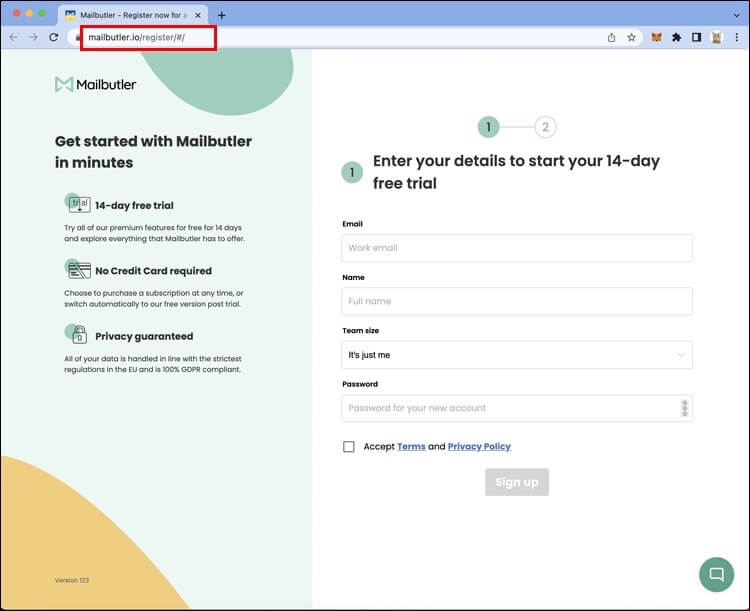Viewport: 750px width, 611px height.
Task: Open the Privacy Policy link
Action: click(479, 446)
